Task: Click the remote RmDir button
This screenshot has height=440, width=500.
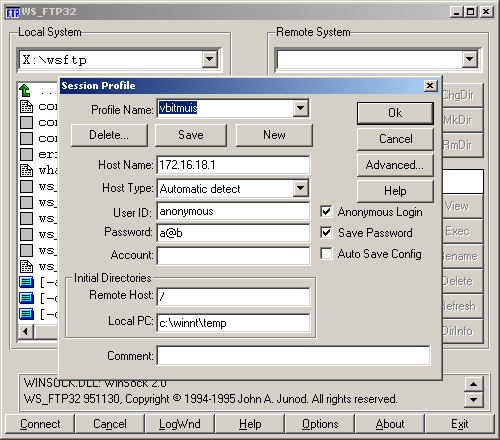Action: pyautogui.click(x=463, y=145)
